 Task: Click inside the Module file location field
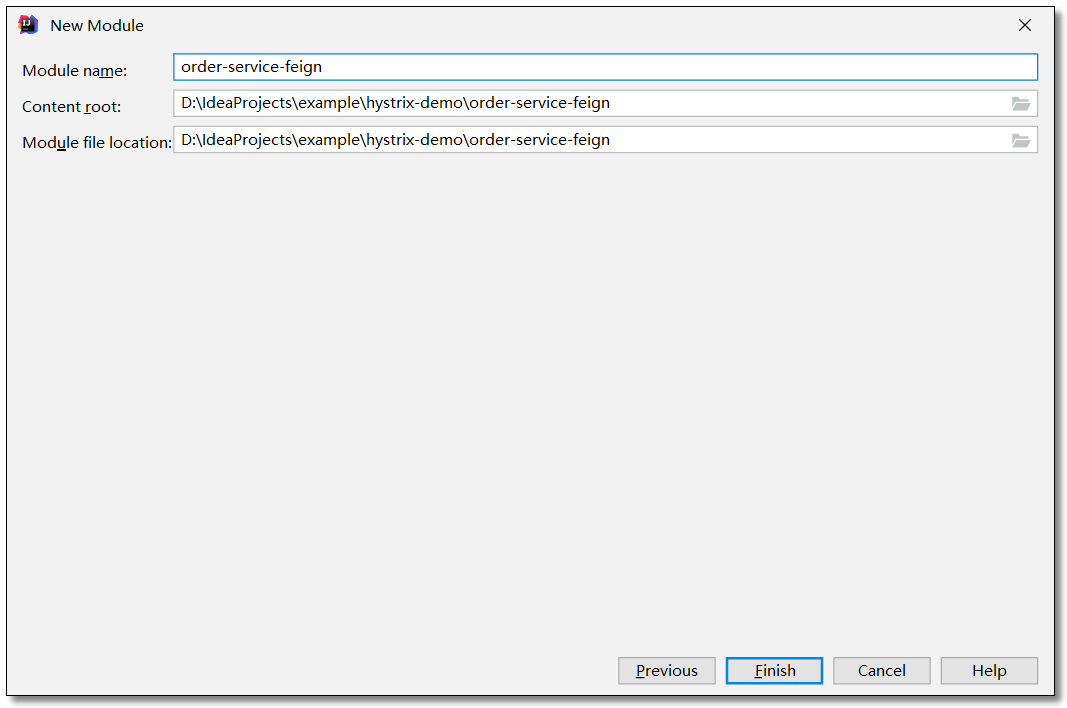click(x=592, y=140)
